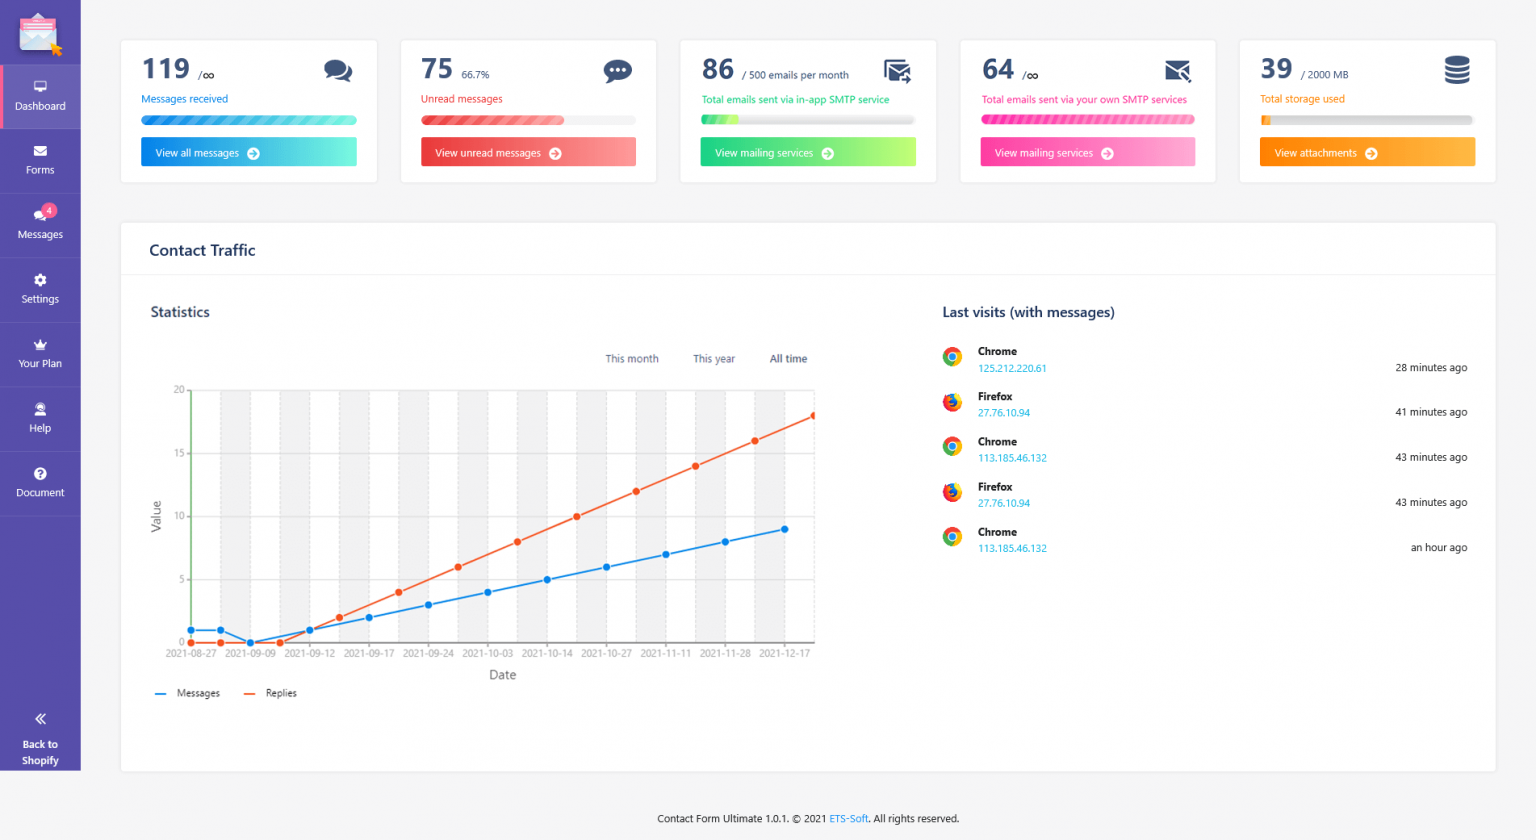Toggle the Messages series in chart legend

(188, 693)
